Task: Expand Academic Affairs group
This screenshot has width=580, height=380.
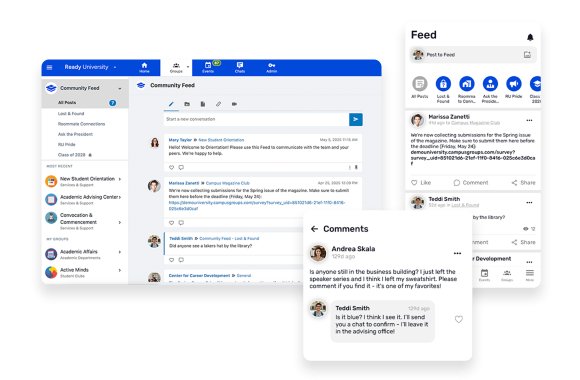Action: point(120,252)
